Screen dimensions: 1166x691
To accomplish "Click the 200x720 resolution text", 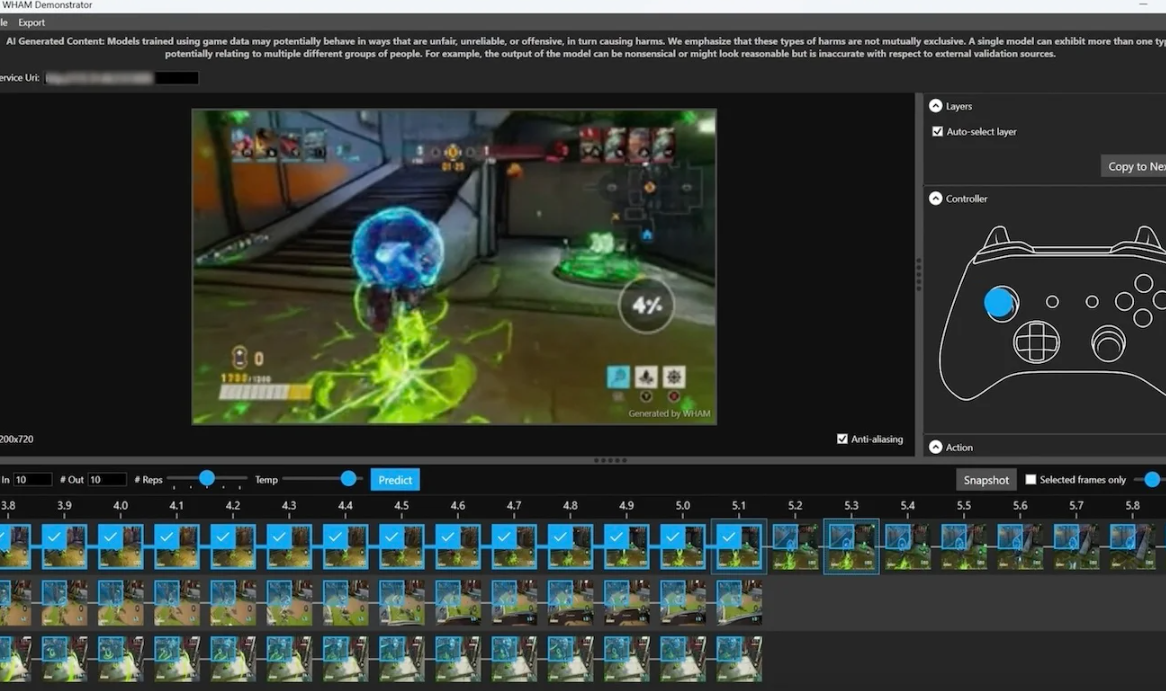I will click(x=16, y=439).
